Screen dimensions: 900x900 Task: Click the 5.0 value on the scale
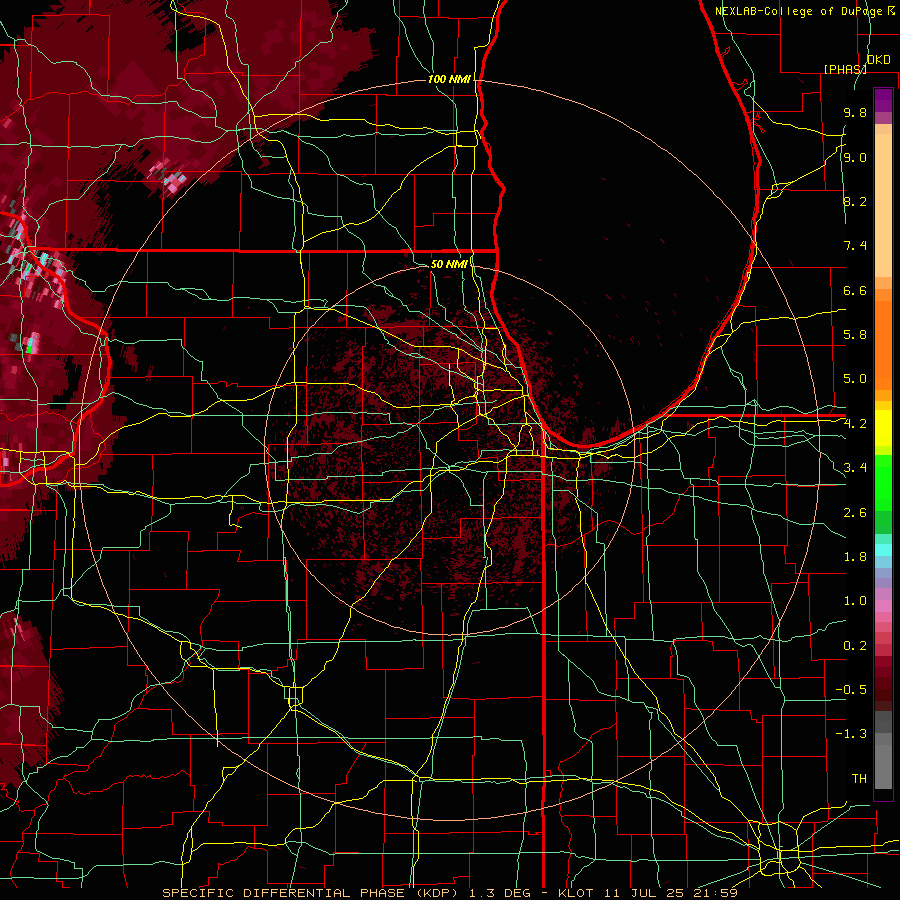(855, 379)
